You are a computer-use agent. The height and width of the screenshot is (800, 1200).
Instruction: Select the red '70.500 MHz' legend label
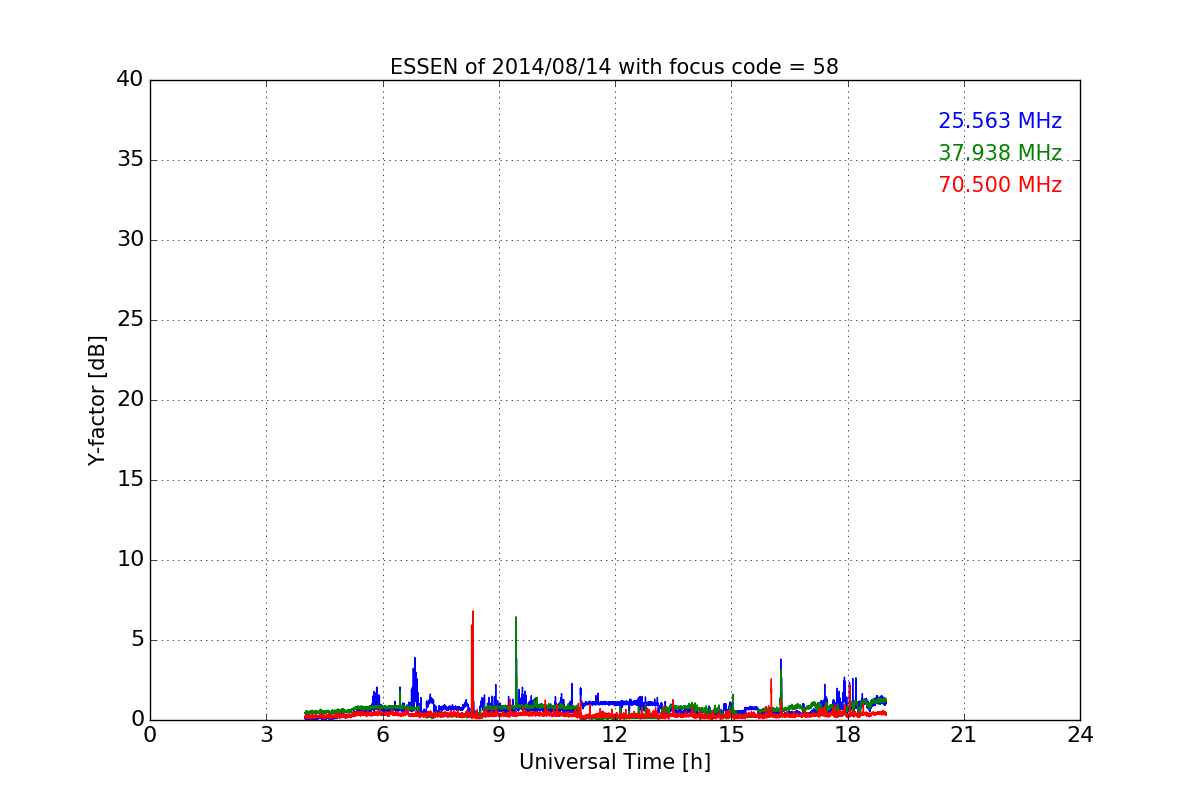(x=1000, y=185)
